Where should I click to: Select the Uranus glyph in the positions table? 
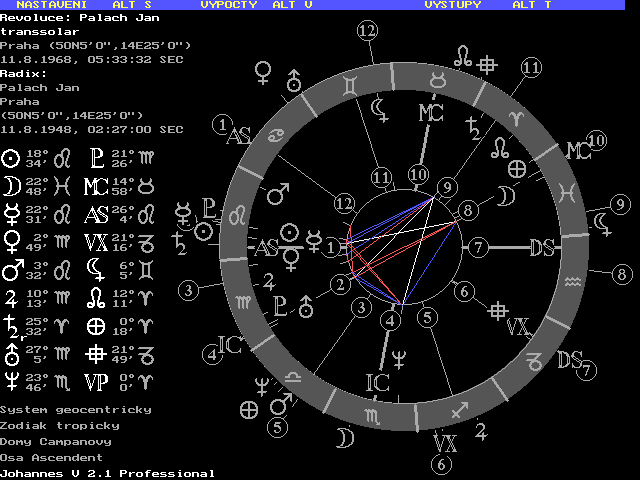(10, 353)
